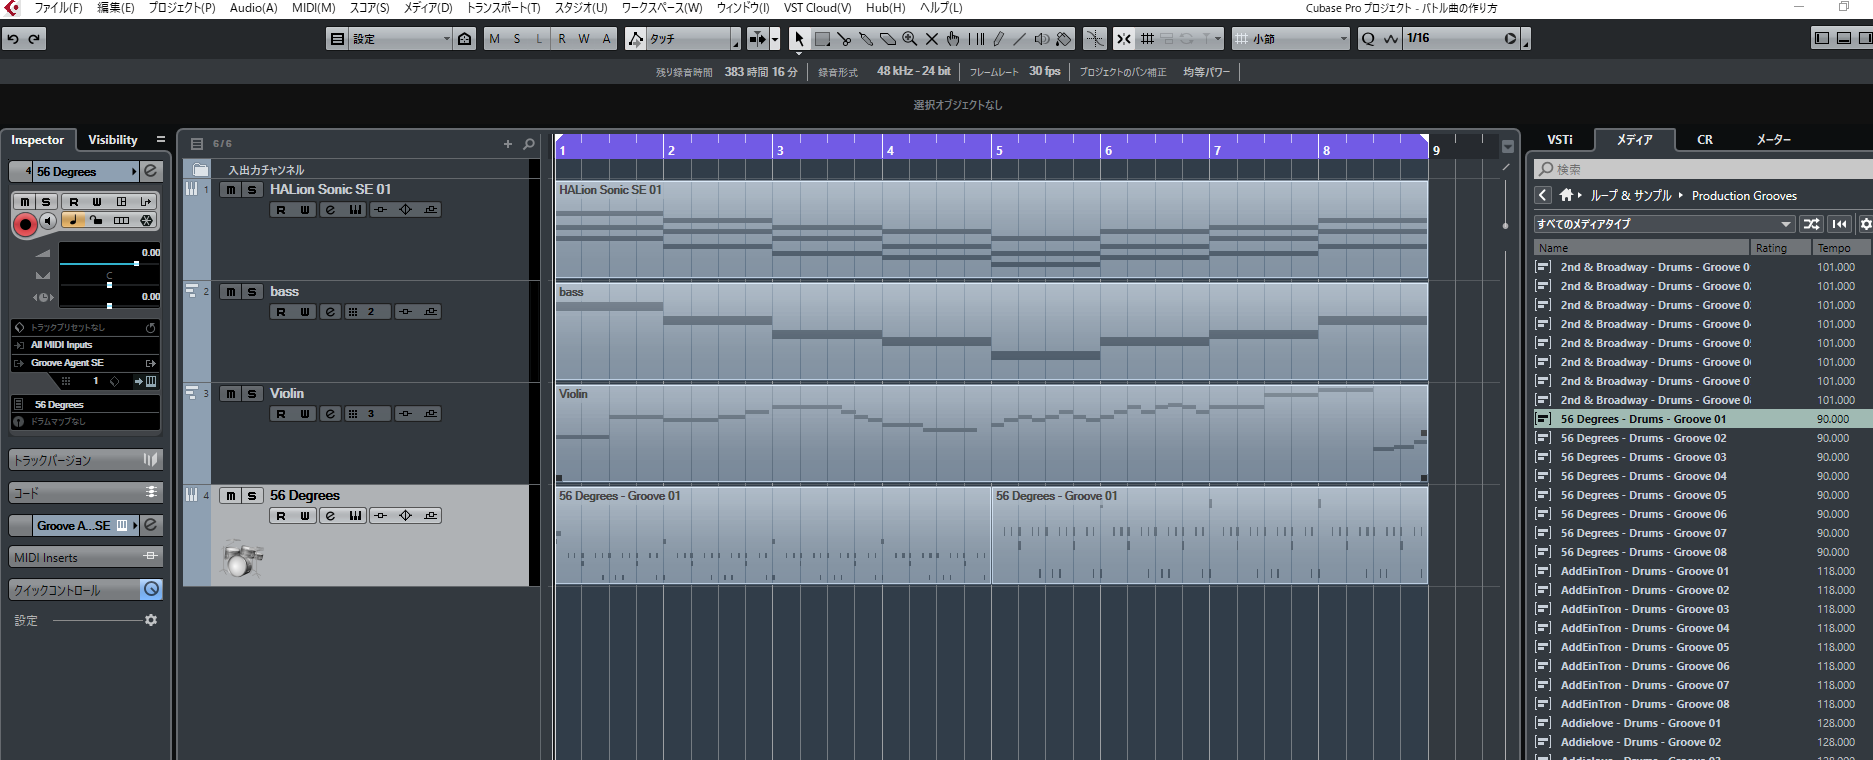Select the Play speaker tool
The height and width of the screenshot is (760, 1873).
(1042, 39)
